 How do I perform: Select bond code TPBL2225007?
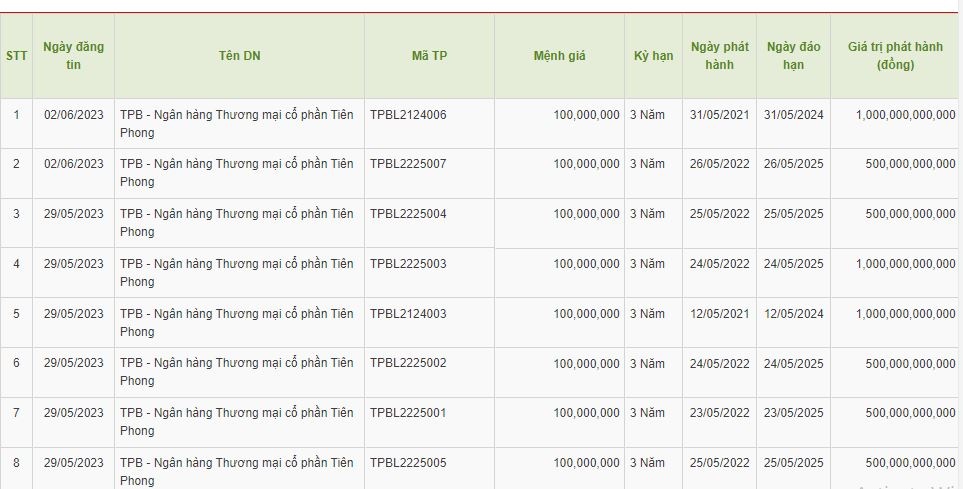pos(408,164)
